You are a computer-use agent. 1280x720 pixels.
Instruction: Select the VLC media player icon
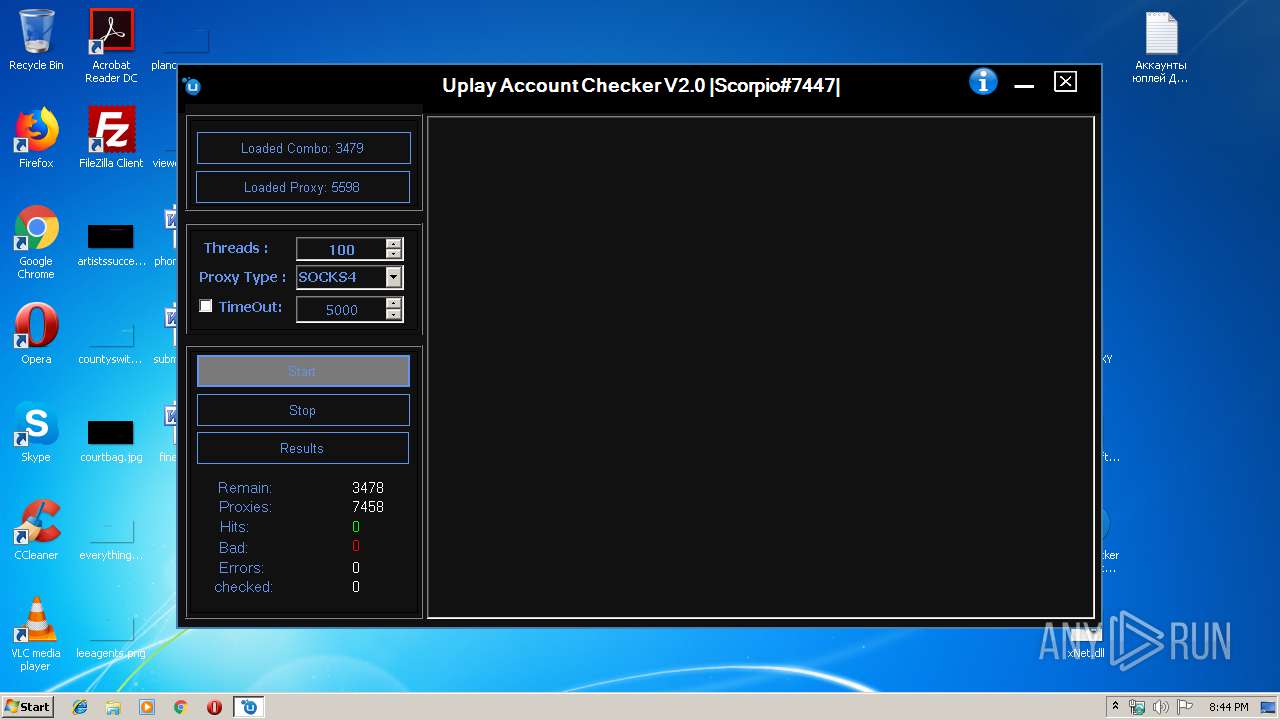point(36,634)
